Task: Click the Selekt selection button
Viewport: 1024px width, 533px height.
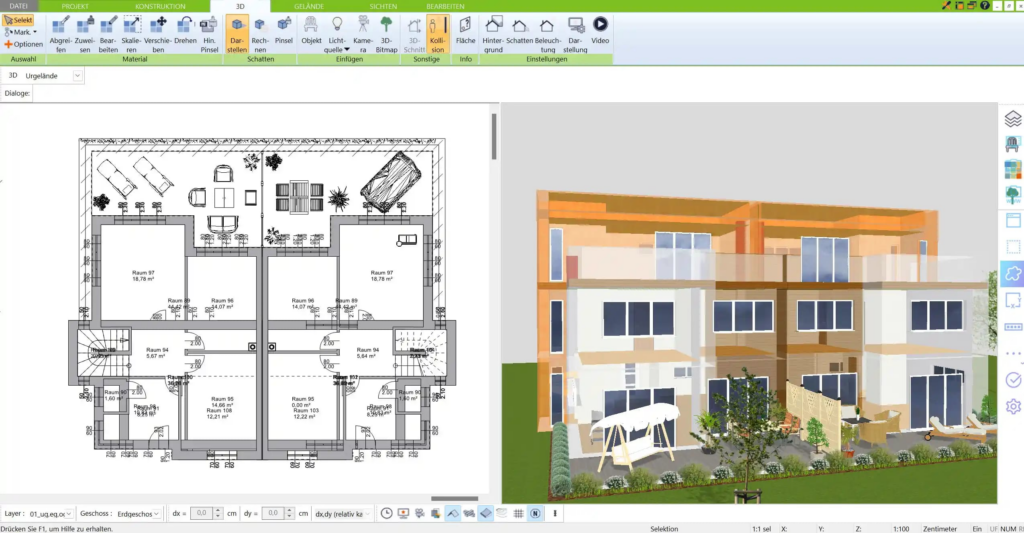Action: 18,20
